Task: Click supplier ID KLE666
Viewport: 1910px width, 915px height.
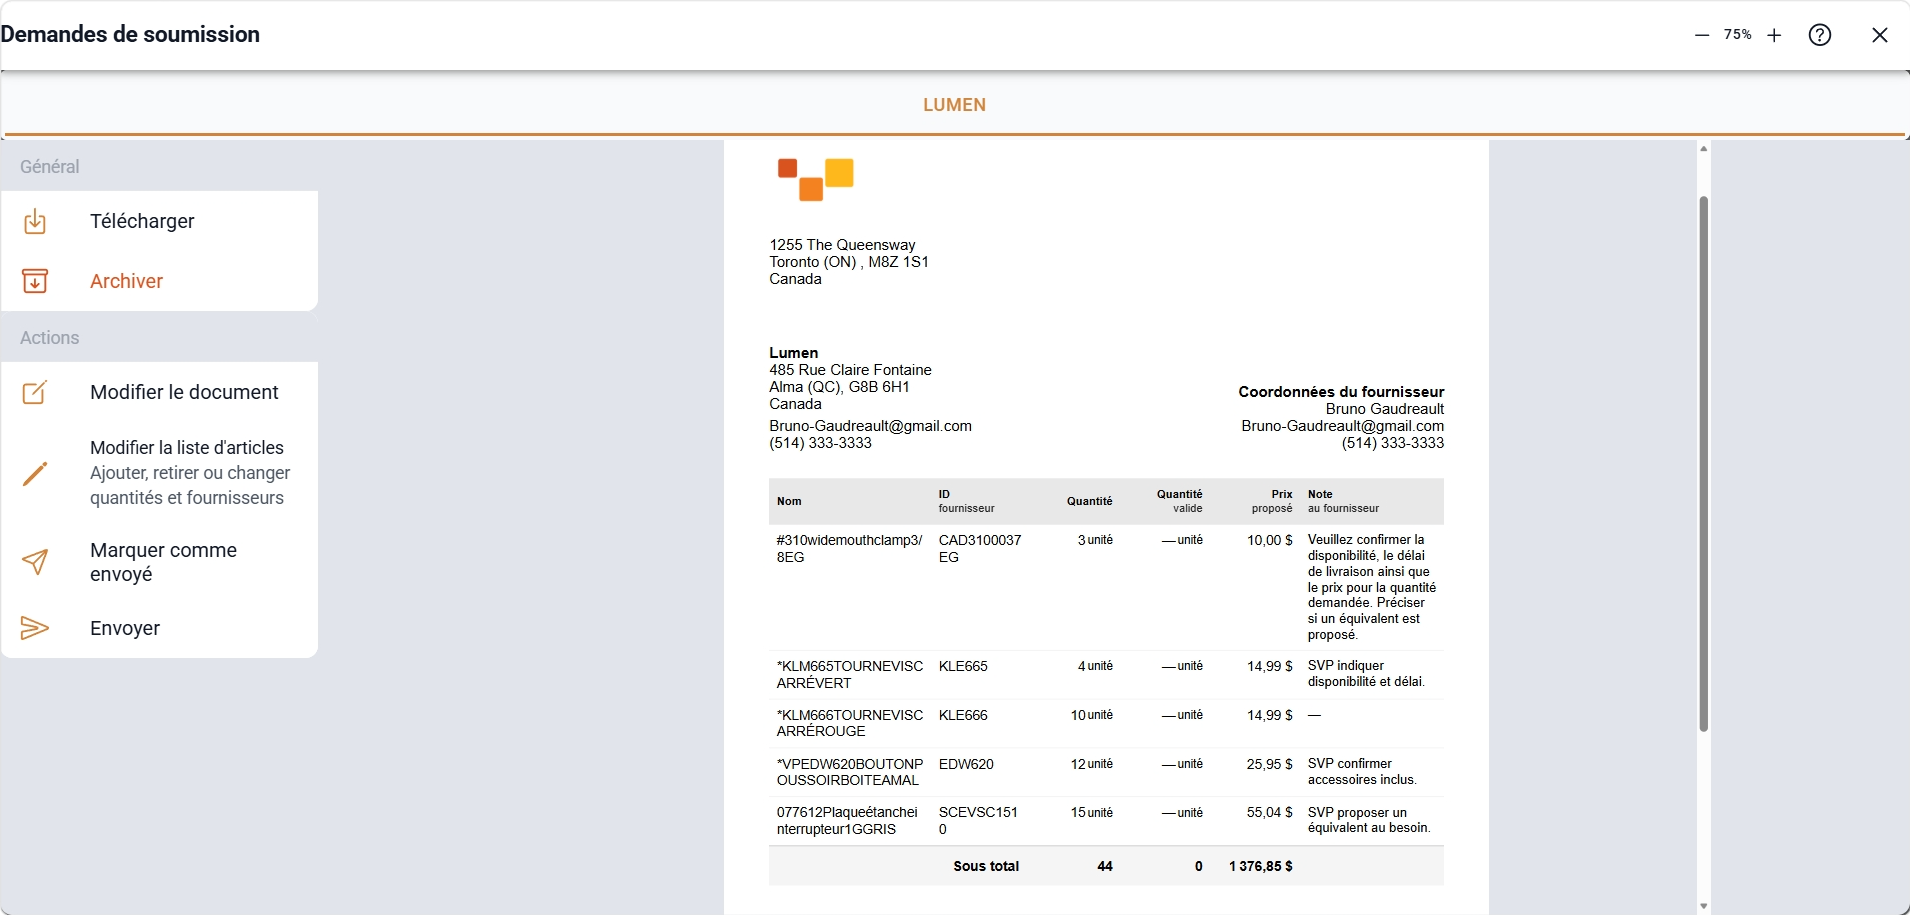Action: (963, 715)
